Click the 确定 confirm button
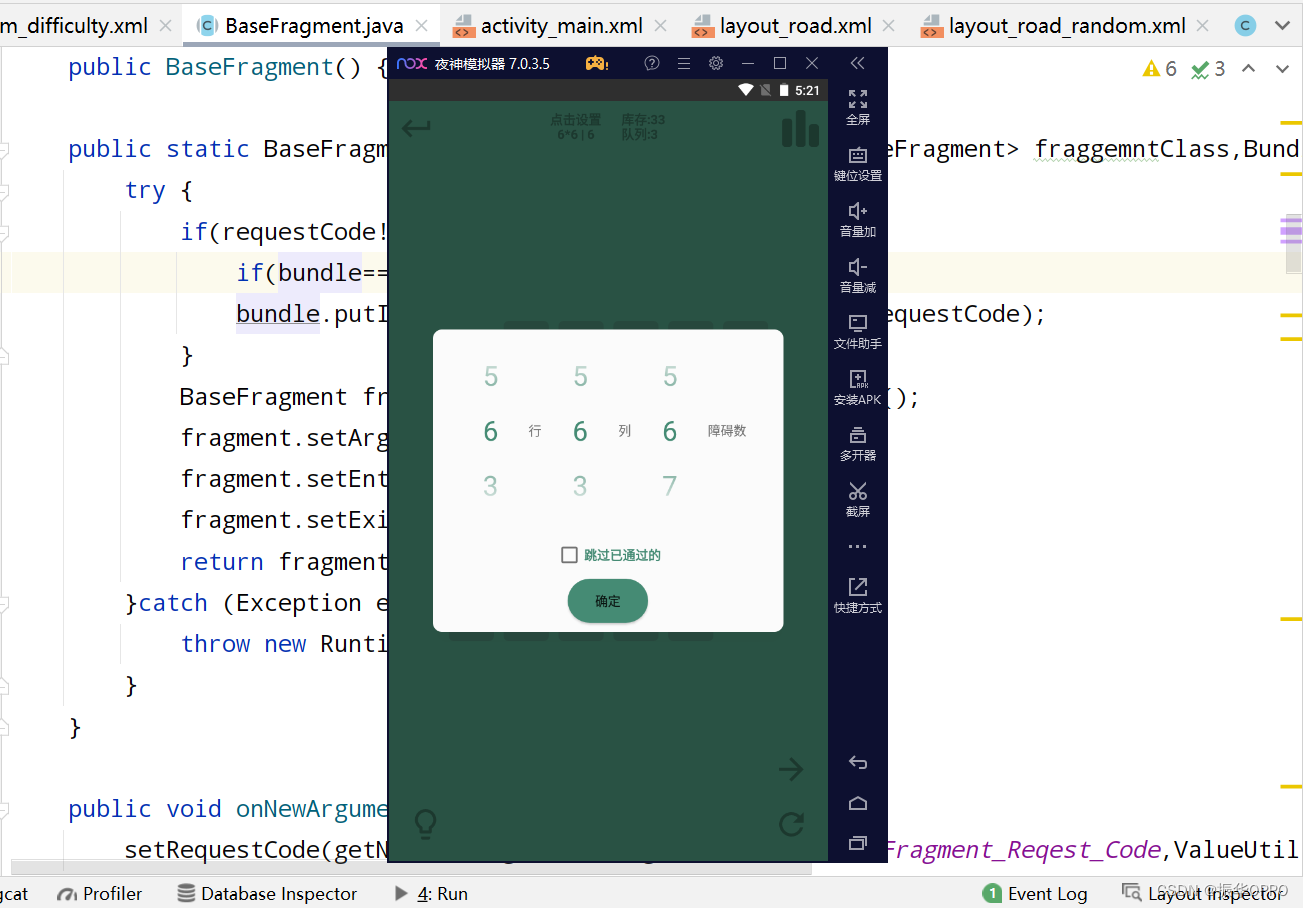Screen dimensions: 1303x908 click(x=608, y=601)
